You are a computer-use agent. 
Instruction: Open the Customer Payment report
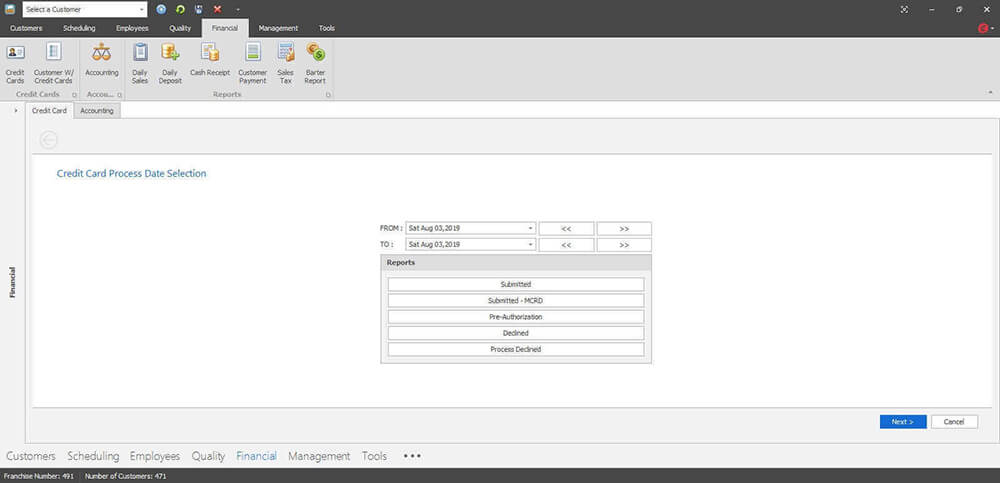point(253,60)
